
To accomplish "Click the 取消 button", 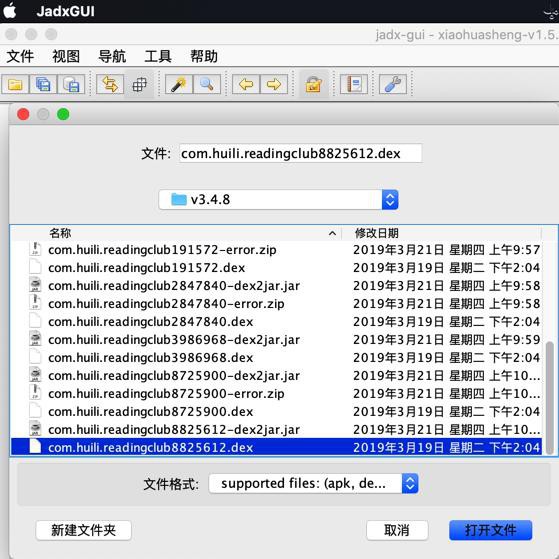I will tap(397, 530).
